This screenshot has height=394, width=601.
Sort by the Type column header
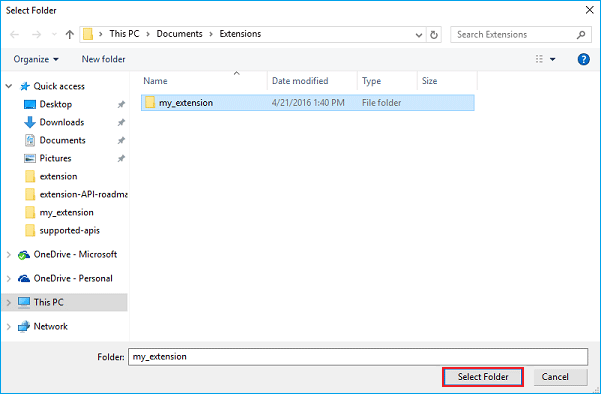point(371,81)
